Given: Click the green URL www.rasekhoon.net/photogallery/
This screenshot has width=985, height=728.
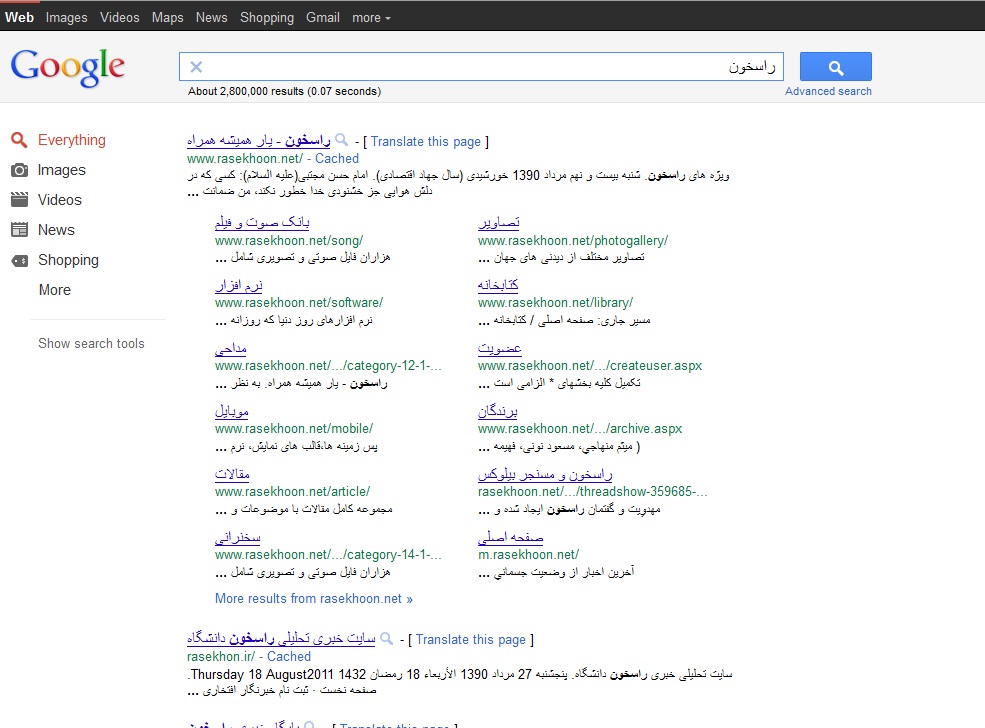Looking at the screenshot, I should (x=573, y=241).
